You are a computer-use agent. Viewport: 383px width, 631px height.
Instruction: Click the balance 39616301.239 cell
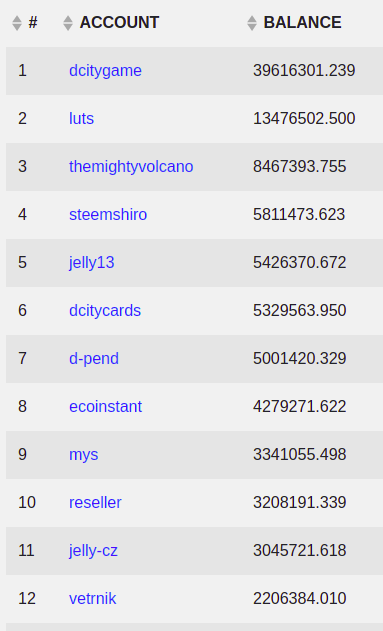[304, 71]
